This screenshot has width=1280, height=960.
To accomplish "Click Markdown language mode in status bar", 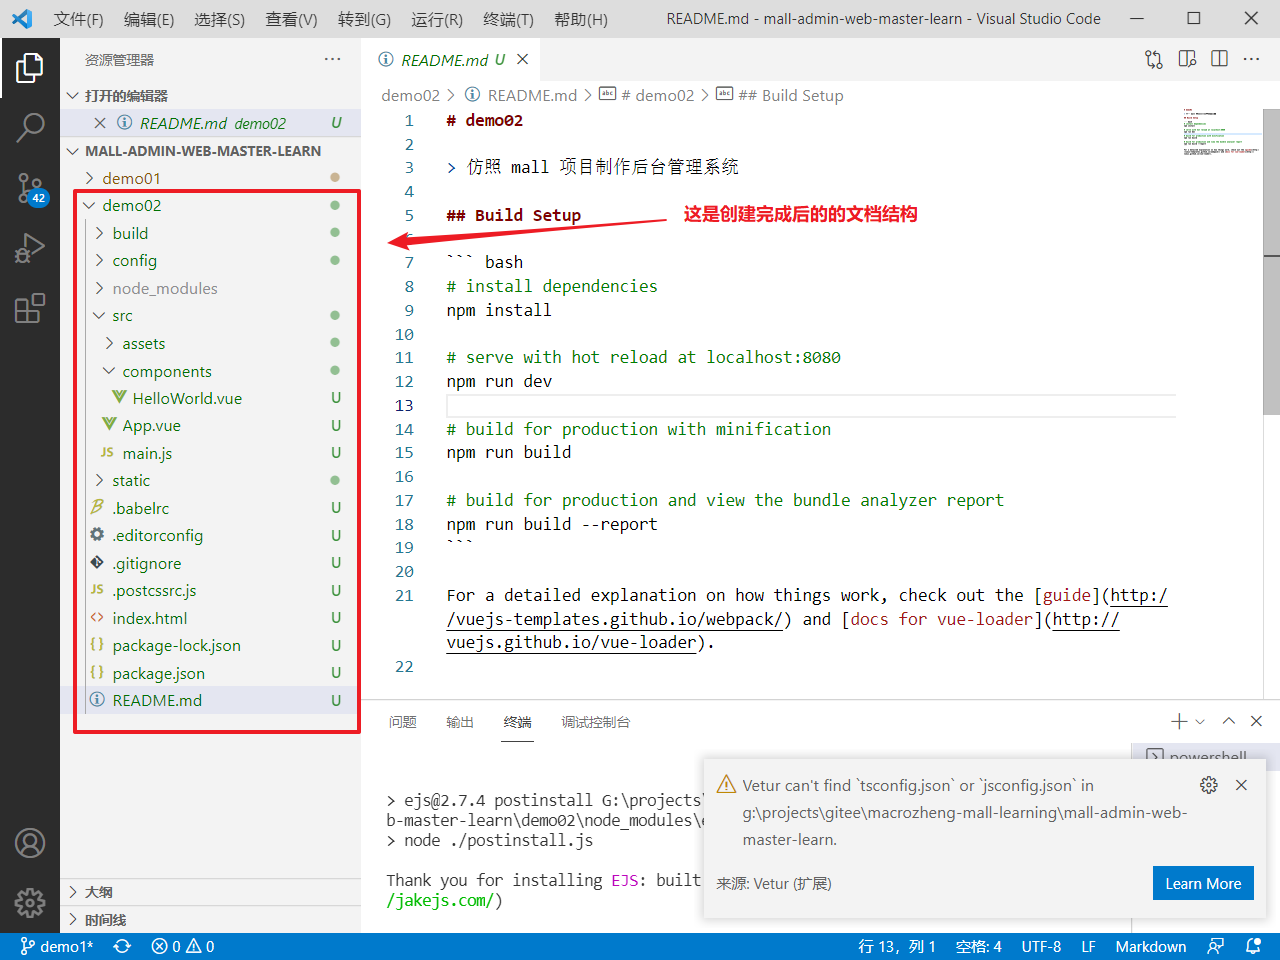I will [1151, 945].
